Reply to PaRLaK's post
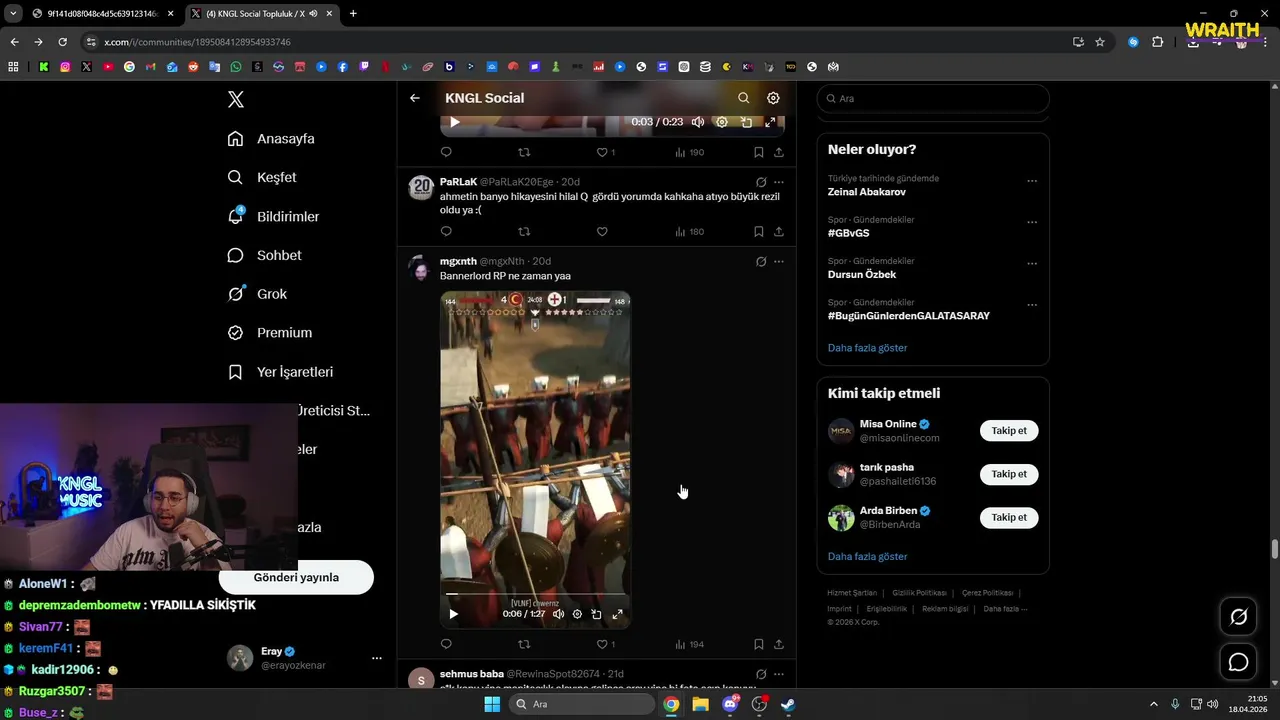Screen dimensions: 1280x720 [x=446, y=232]
